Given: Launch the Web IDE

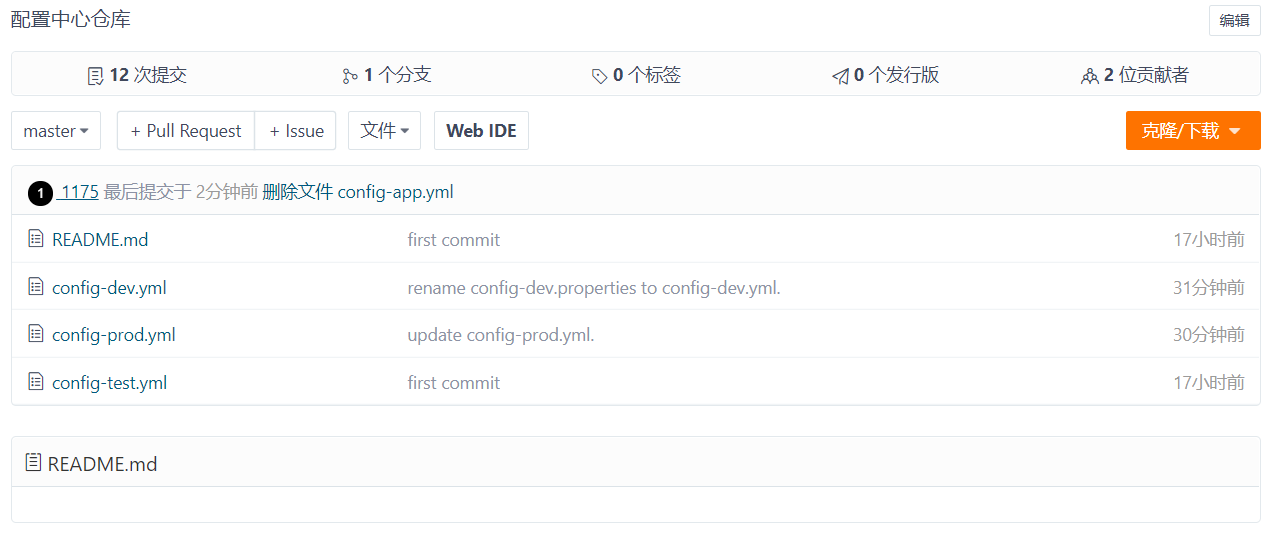Looking at the screenshot, I should pyautogui.click(x=481, y=131).
